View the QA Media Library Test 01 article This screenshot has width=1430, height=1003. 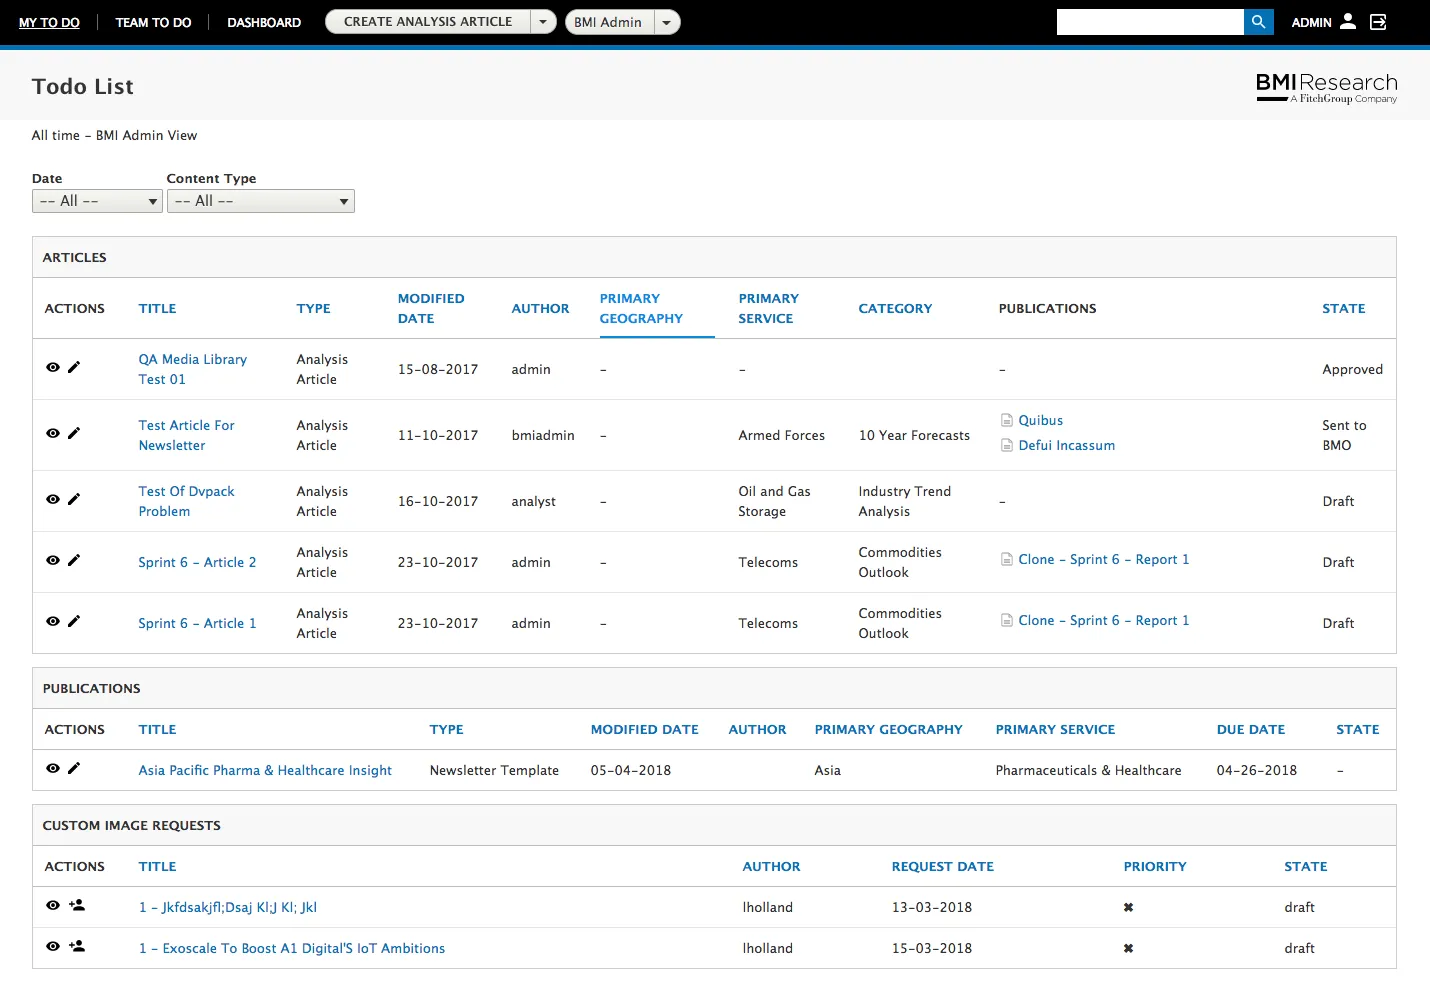point(53,368)
